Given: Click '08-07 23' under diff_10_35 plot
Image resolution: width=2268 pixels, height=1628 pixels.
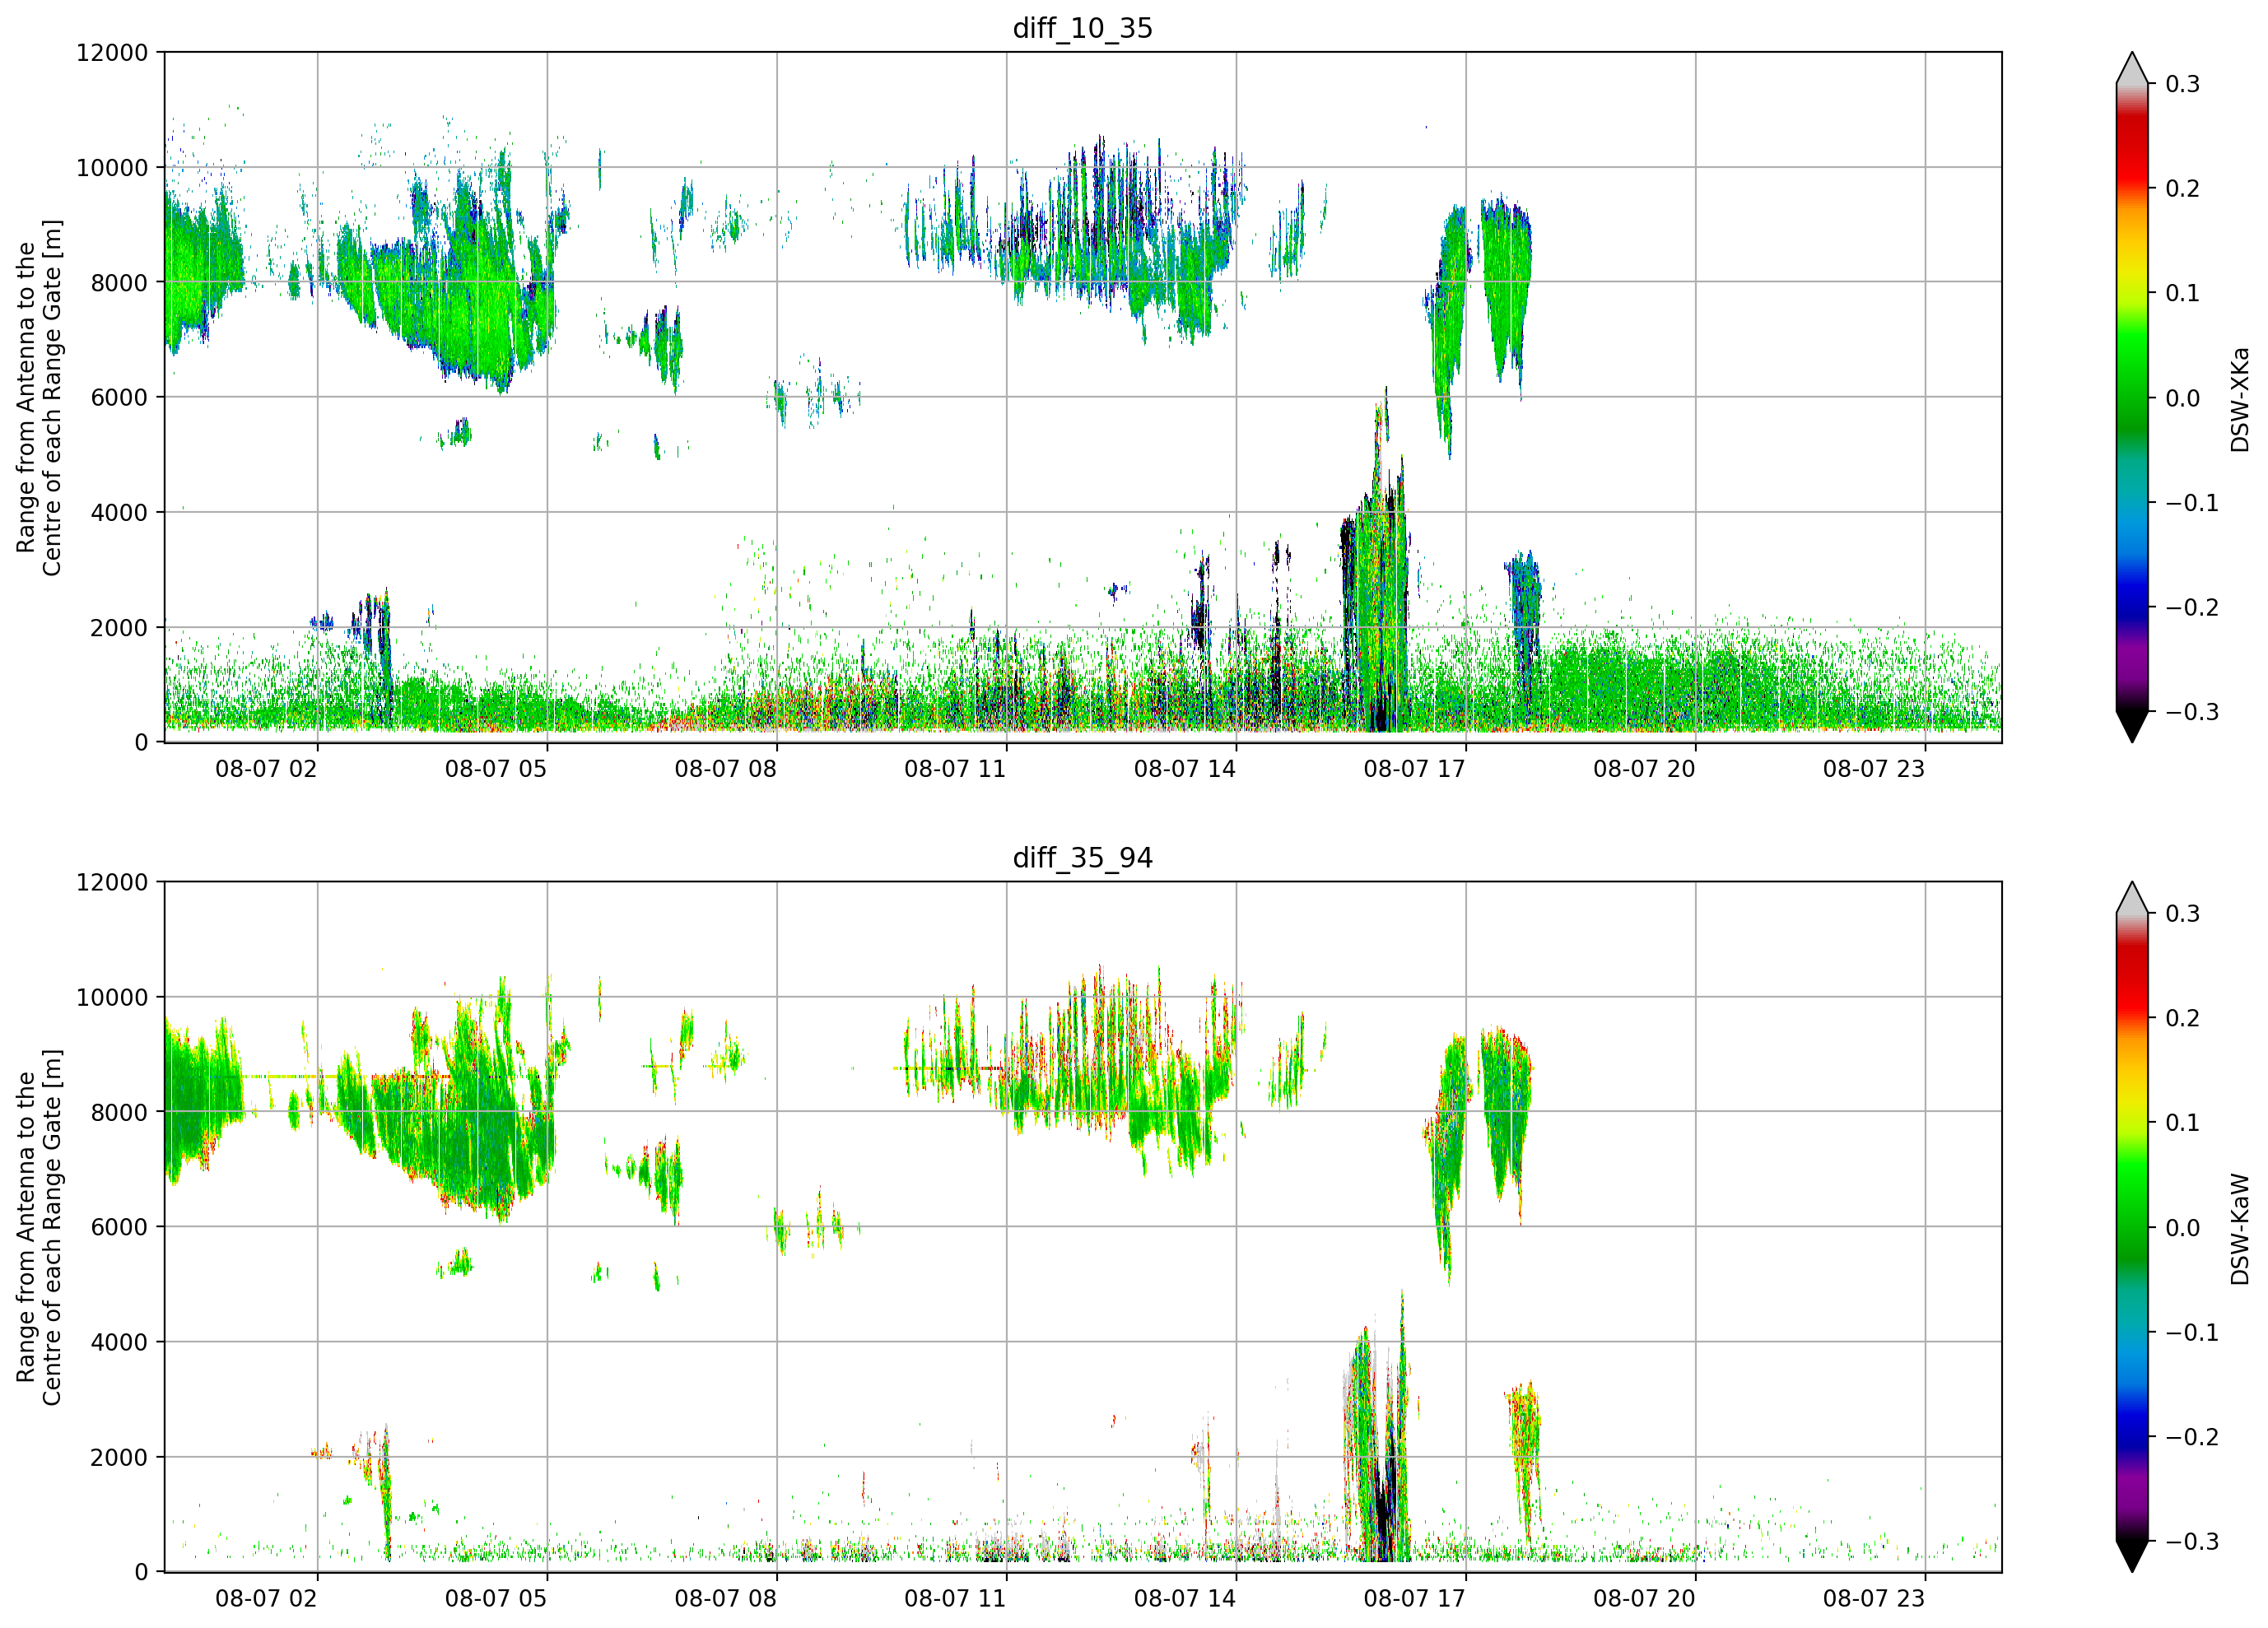Looking at the screenshot, I should point(1874,769).
